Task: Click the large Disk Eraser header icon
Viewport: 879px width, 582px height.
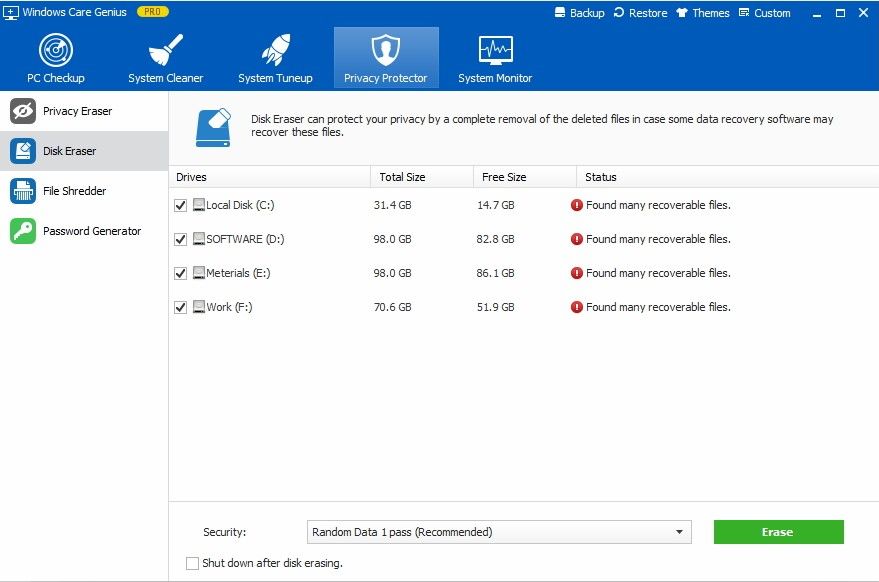Action: pos(213,127)
